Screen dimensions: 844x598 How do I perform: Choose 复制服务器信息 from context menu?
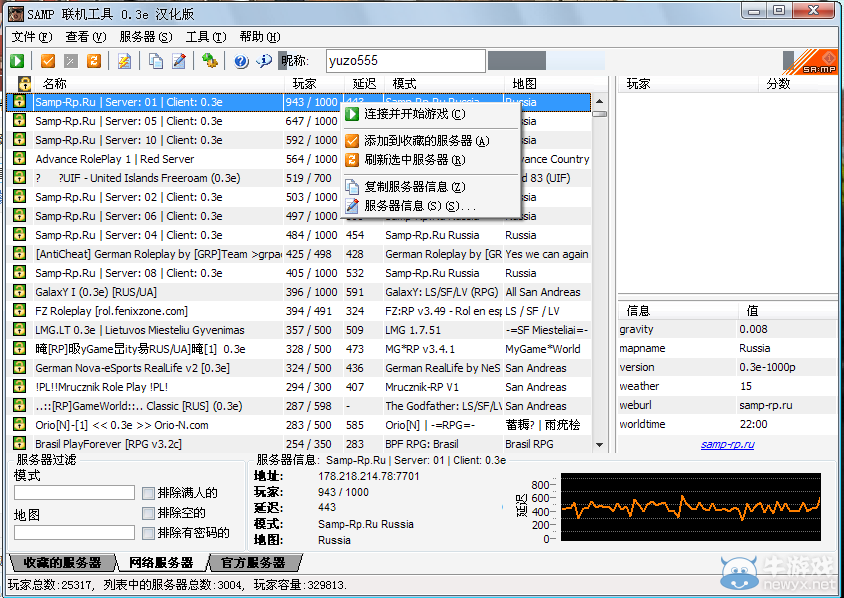(431, 187)
